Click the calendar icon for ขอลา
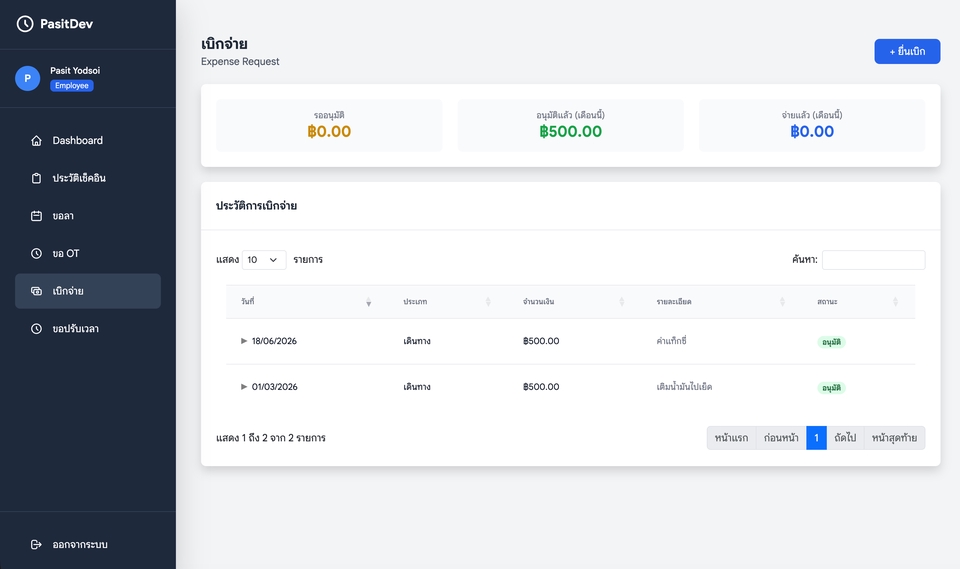960x569 pixels. (x=37, y=216)
